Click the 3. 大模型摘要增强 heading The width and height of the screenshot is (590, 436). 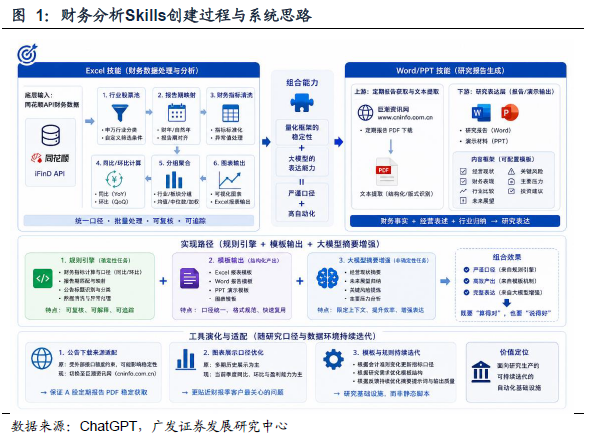pyautogui.click(x=383, y=260)
